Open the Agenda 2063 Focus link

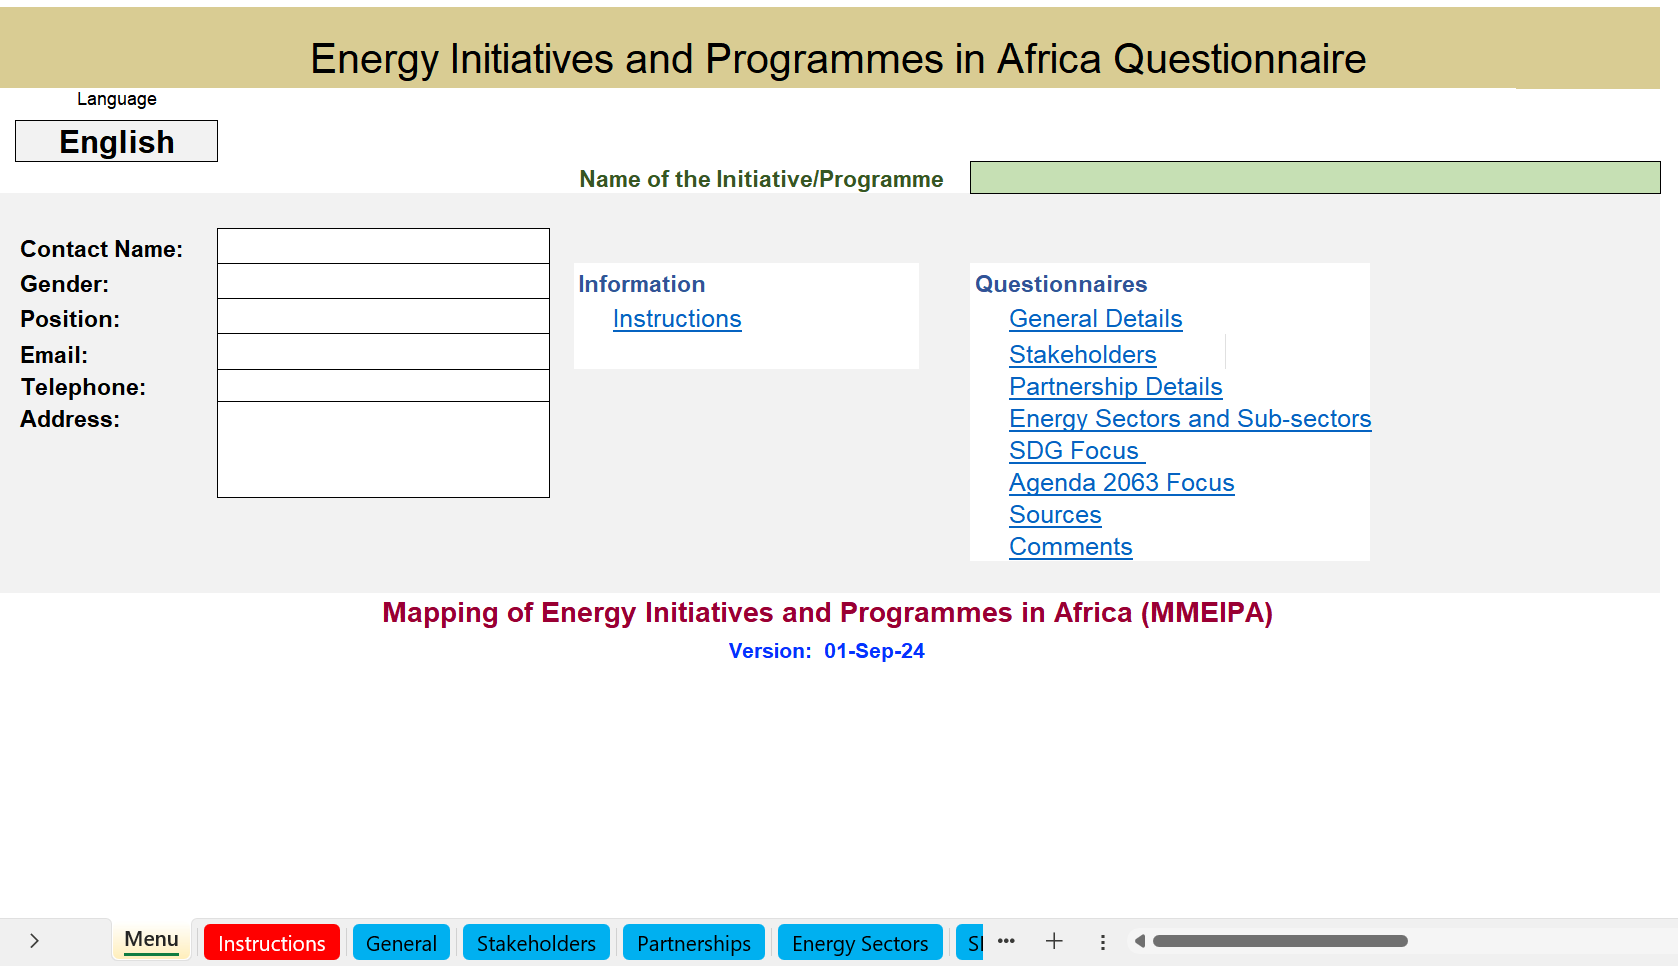[1122, 483]
